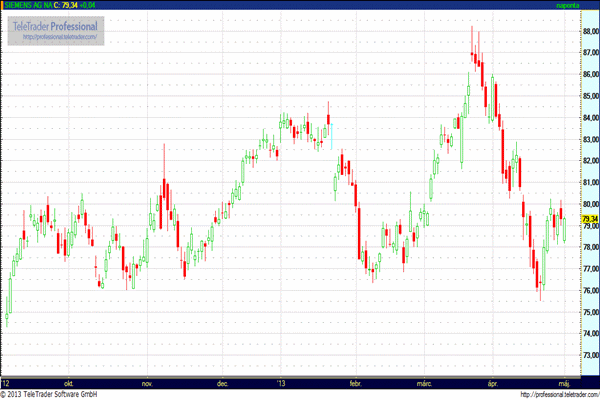Select the okt. marker on the date axis
This screenshot has height=400, width=600.
pos(69,383)
